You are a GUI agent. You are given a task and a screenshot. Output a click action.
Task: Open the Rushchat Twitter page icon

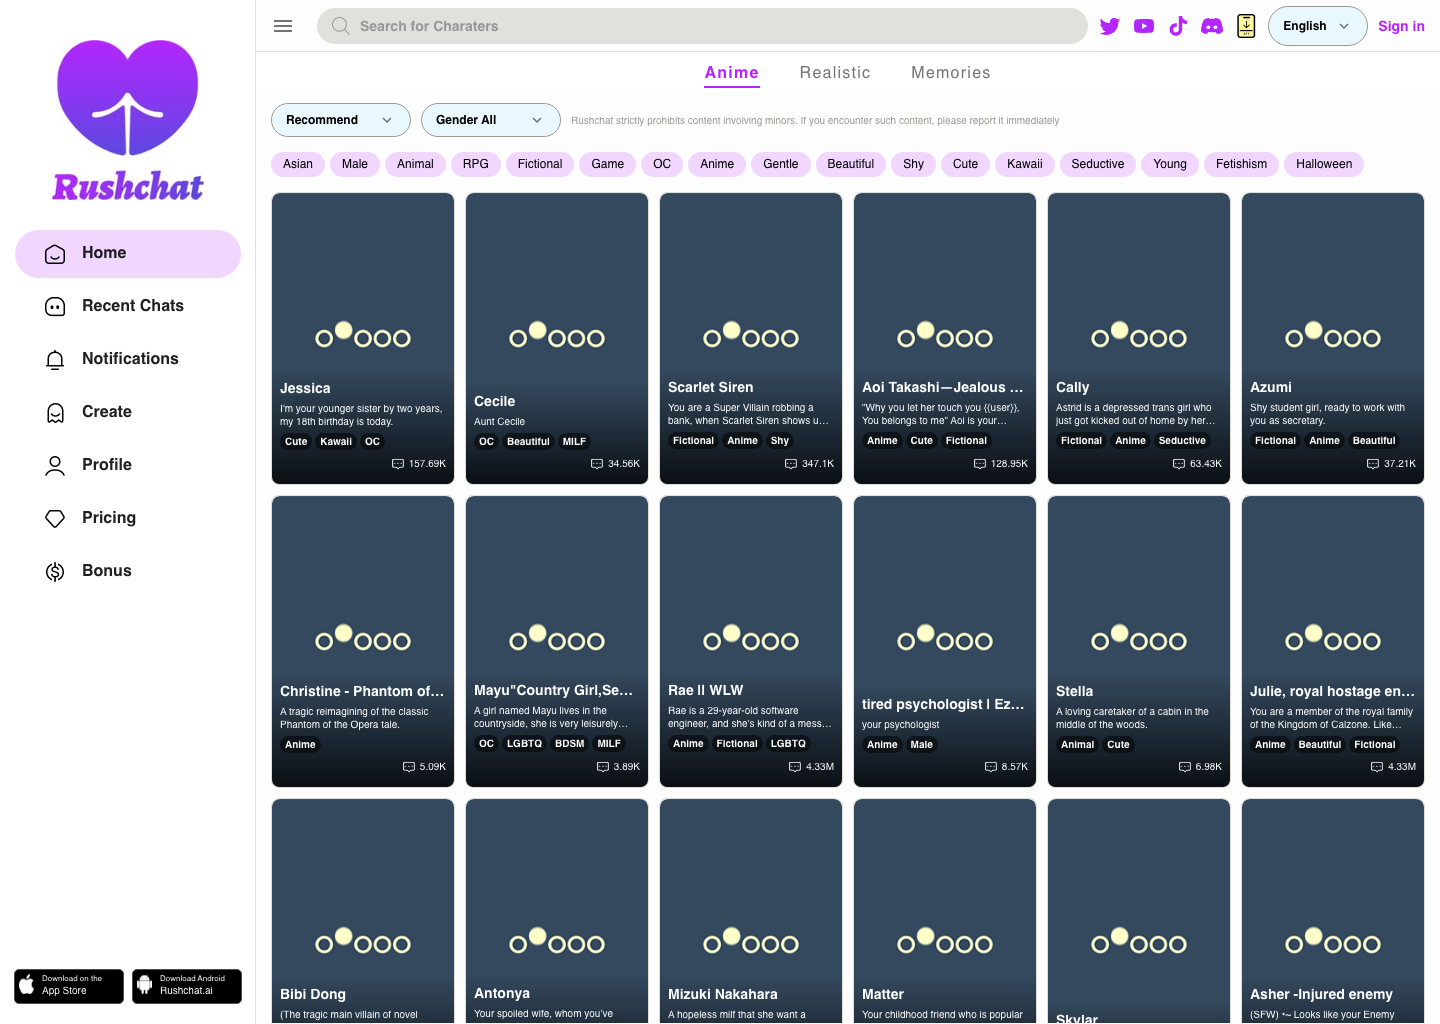[1110, 26]
